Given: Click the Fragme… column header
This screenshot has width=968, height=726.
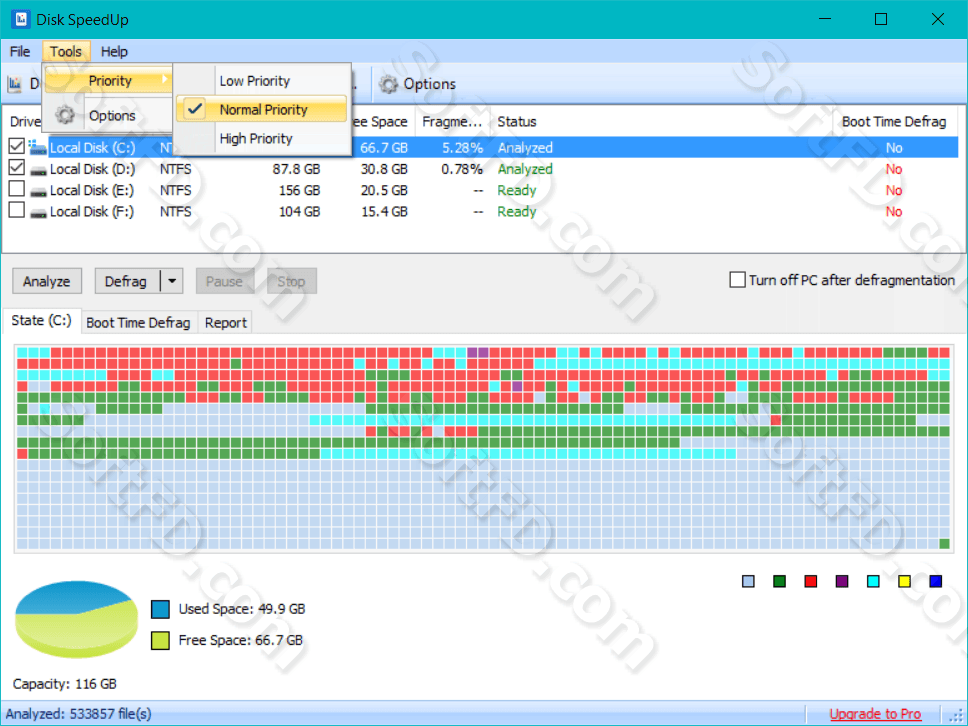Looking at the screenshot, I should point(453,122).
